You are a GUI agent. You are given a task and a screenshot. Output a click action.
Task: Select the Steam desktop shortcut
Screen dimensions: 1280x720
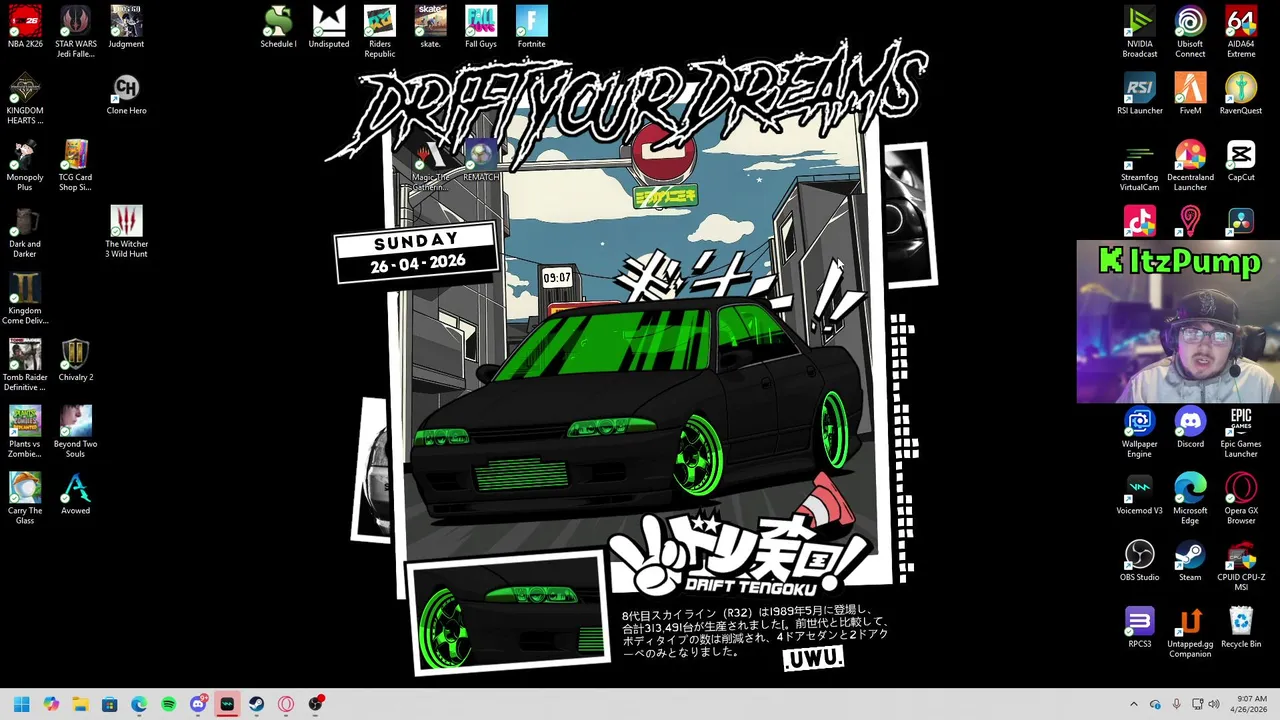point(1190,561)
